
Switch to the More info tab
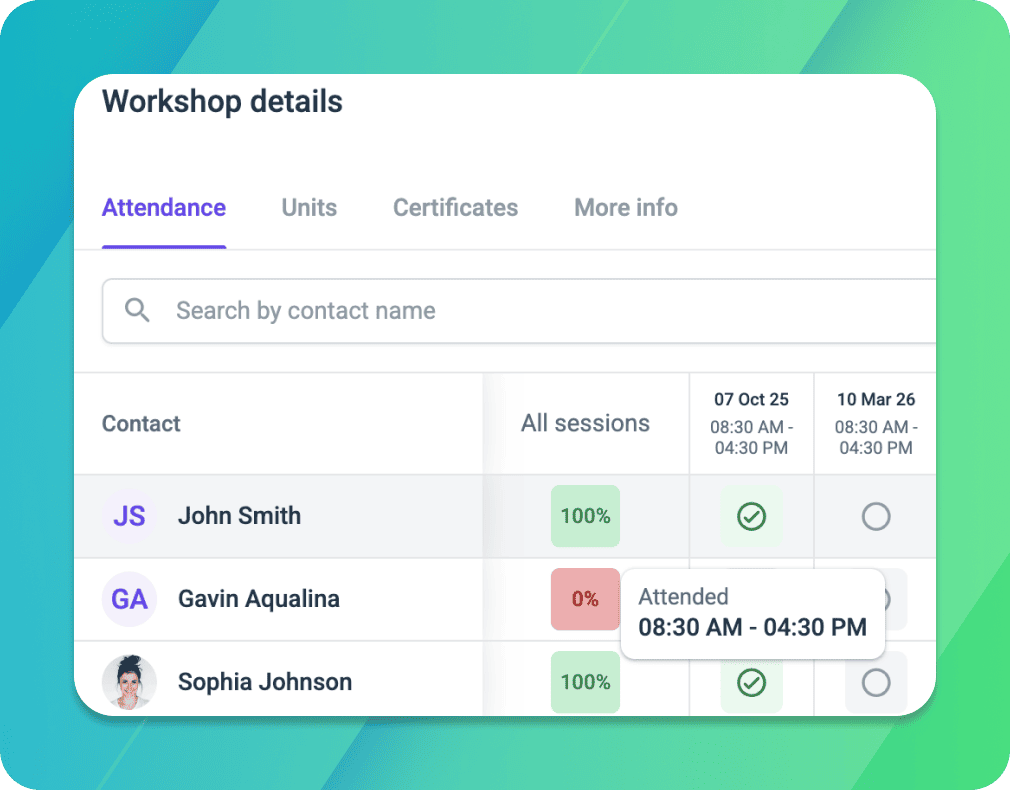(x=625, y=208)
